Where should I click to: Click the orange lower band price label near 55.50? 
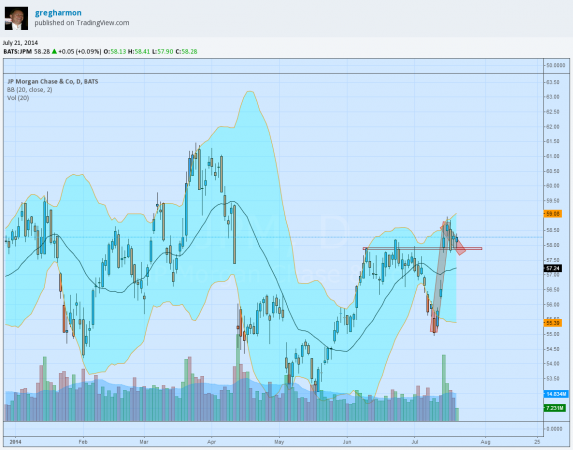click(553, 323)
